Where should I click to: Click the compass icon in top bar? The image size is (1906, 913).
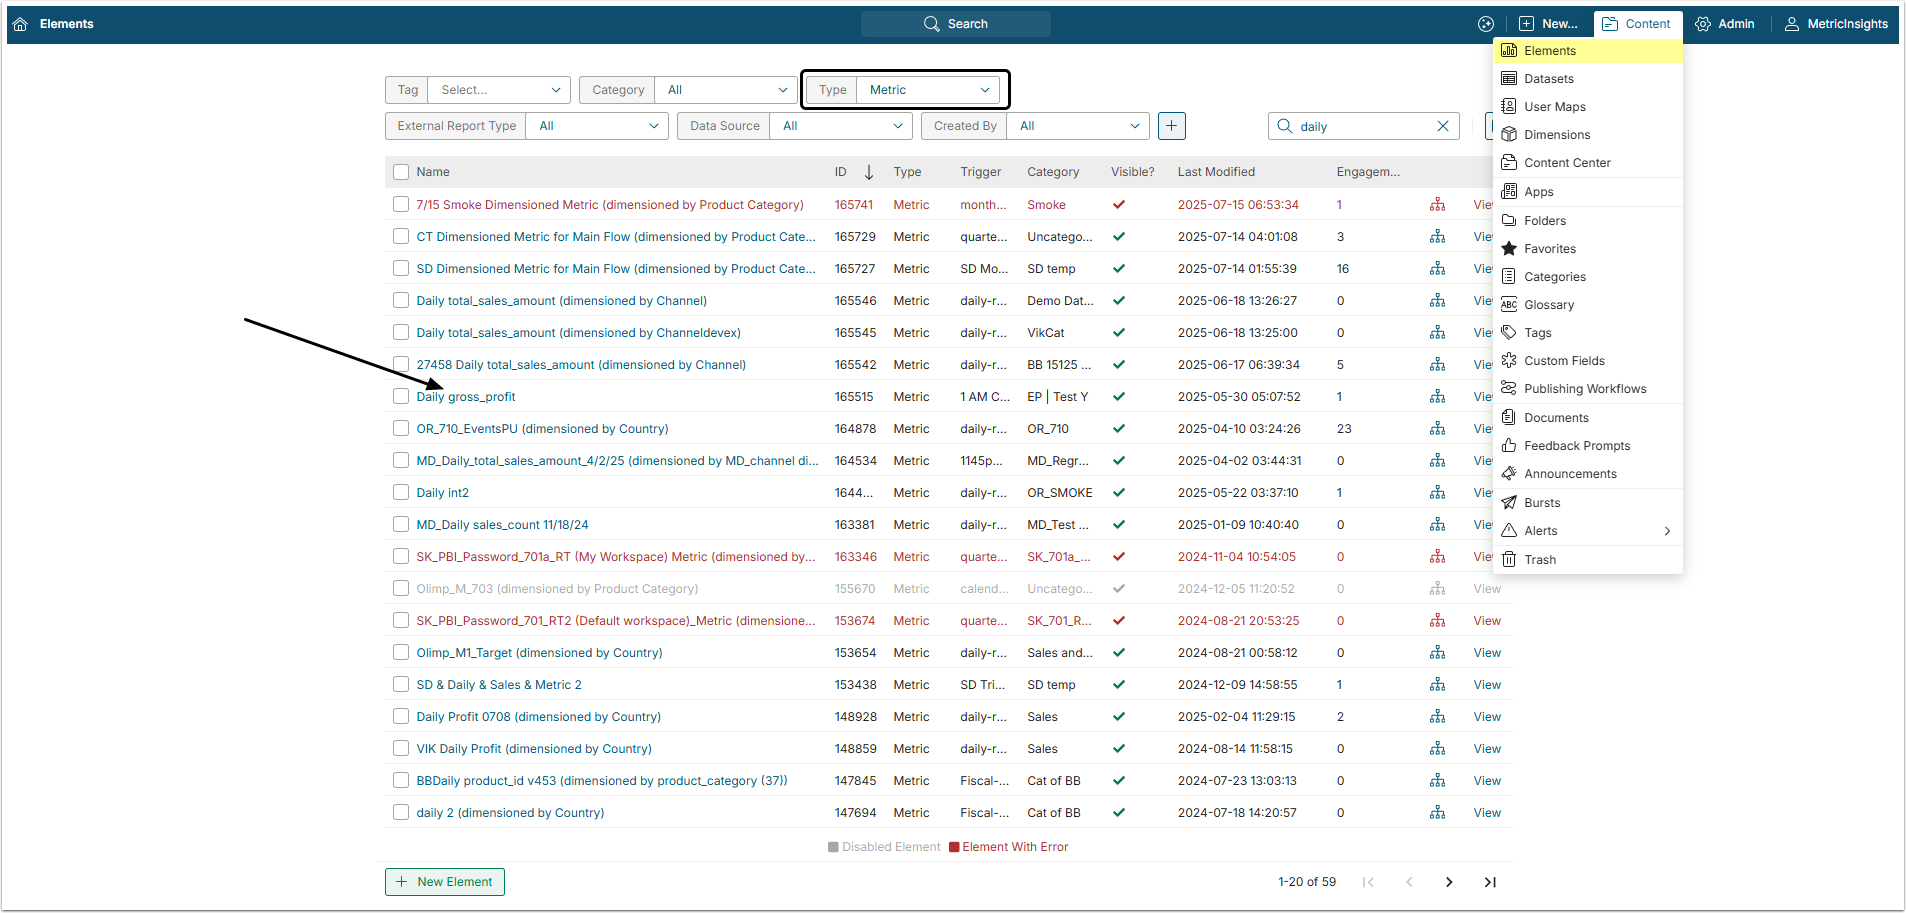tap(1486, 24)
